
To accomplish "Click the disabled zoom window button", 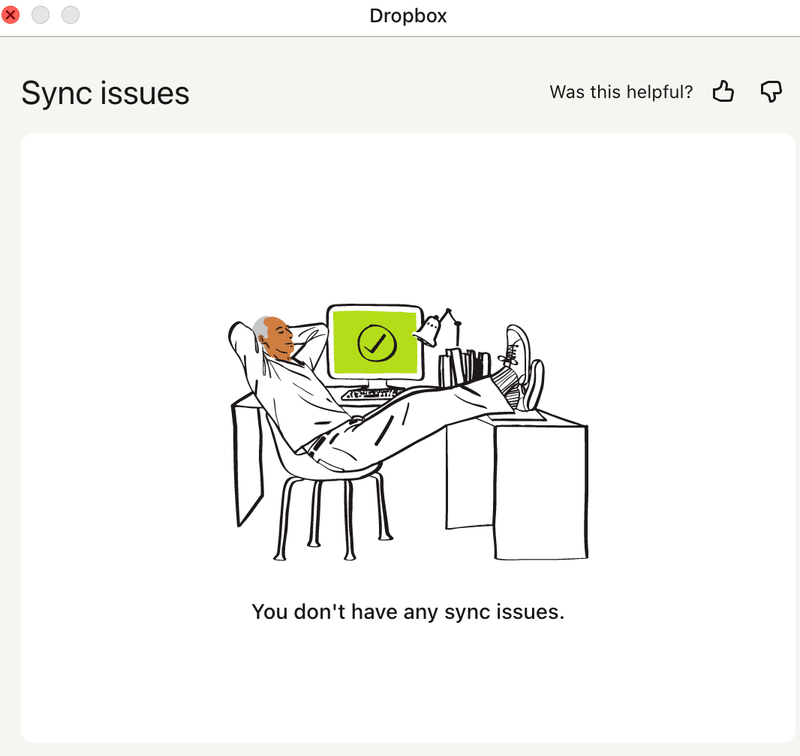I will (x=71, y=15).
